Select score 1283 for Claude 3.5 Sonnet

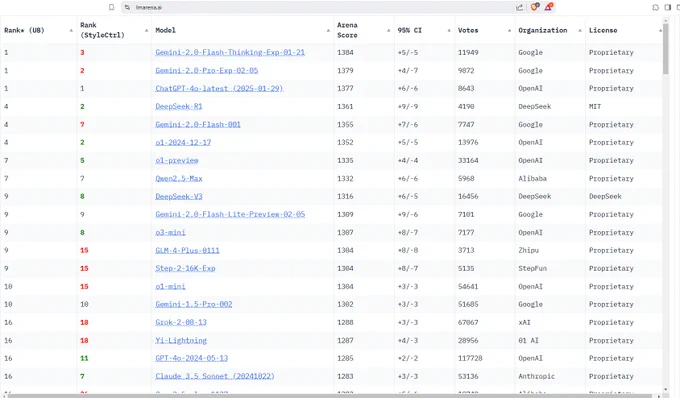(345, 376)
